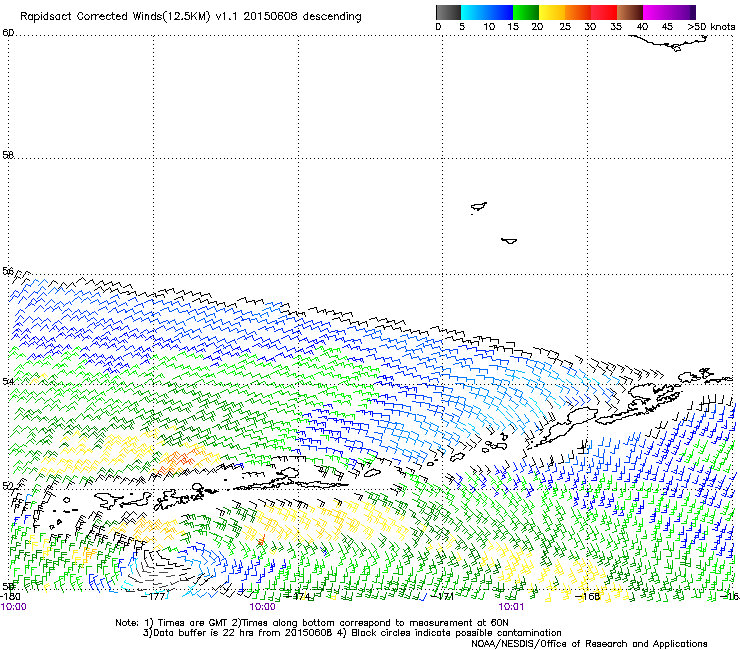Choose the yellow 20-25 knots color segment
740x650 pixels.
(x=552, y=12)
